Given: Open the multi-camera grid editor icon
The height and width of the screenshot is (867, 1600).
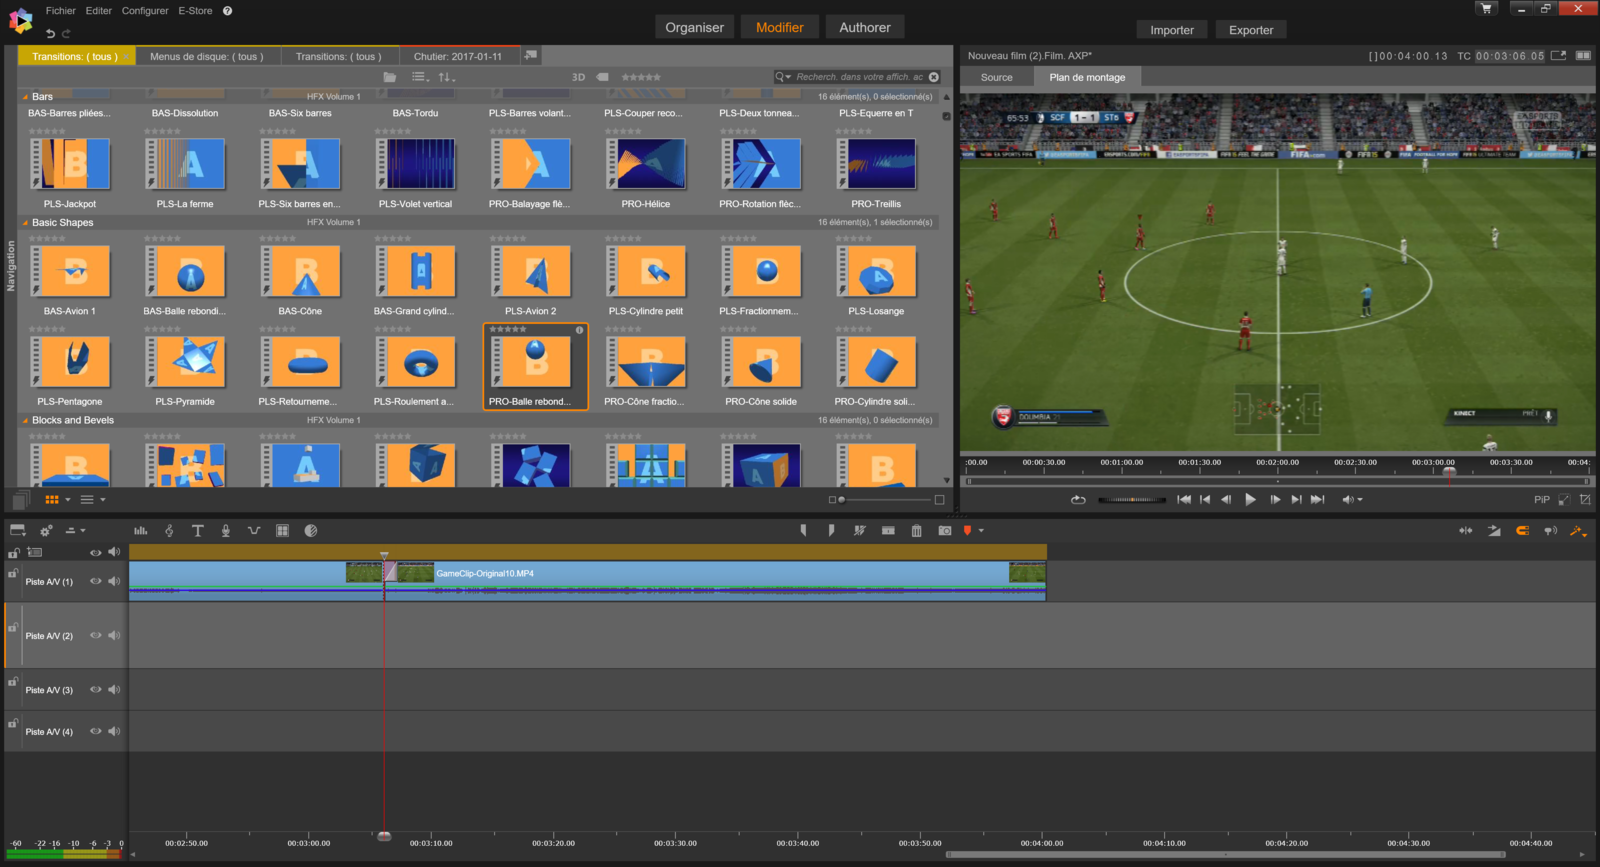Looking at the screenshot, I should 282,531.
